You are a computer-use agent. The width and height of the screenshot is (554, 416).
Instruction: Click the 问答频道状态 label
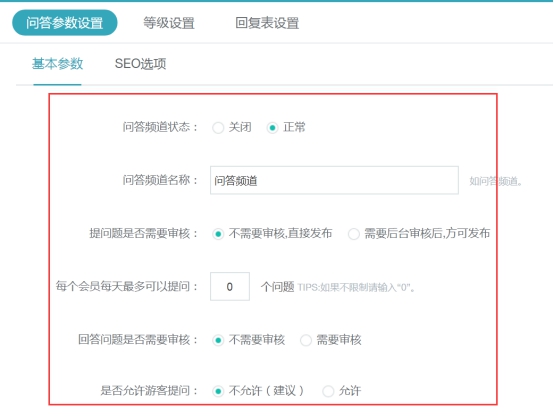[160, 127]
